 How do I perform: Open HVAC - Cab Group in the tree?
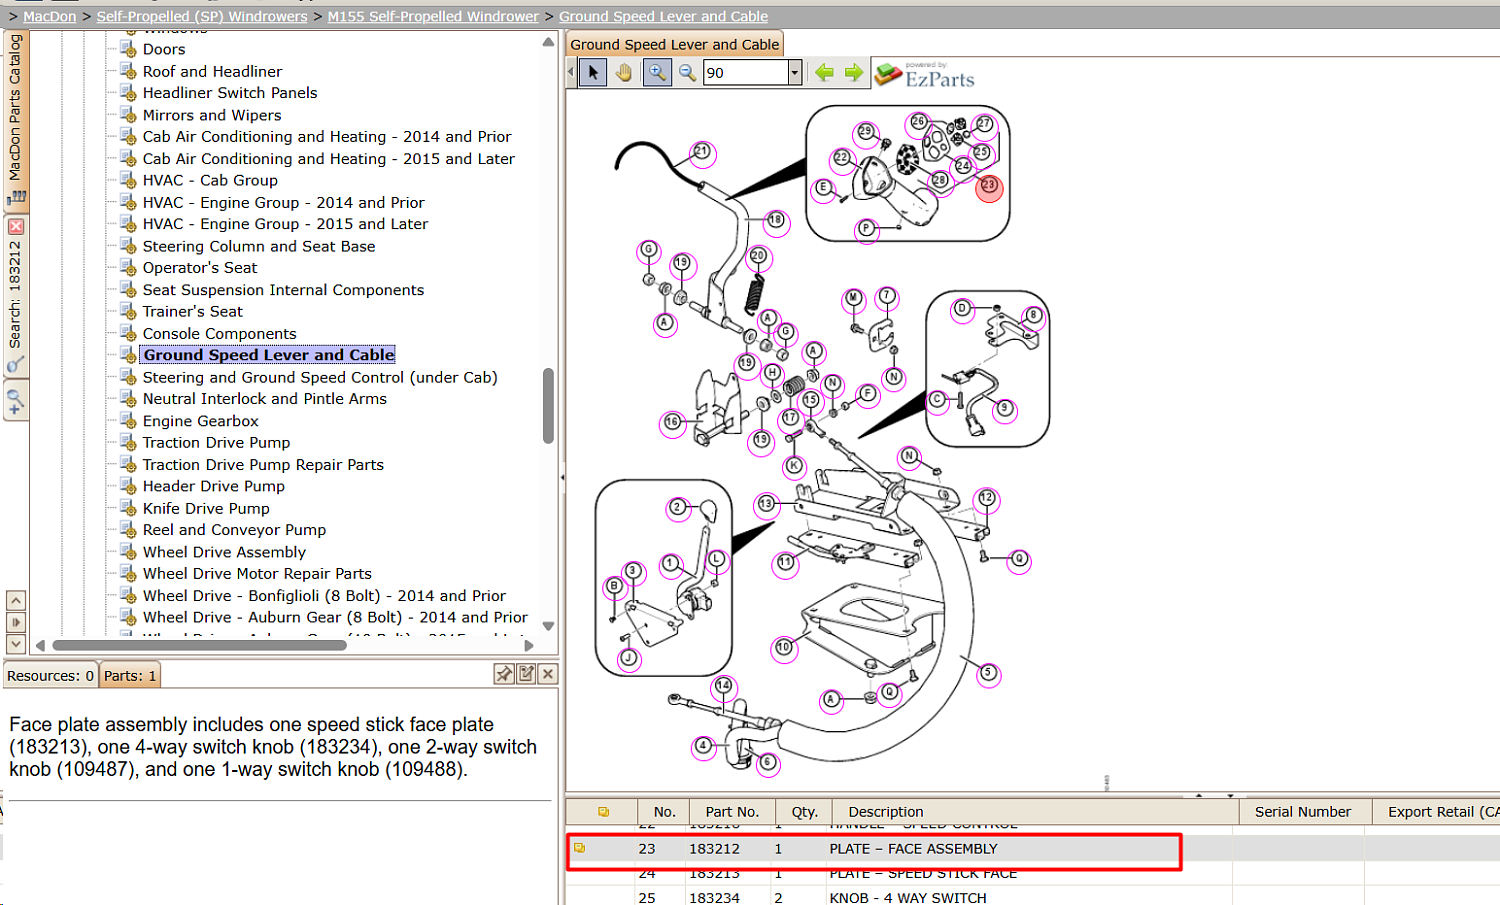[210, 180]
